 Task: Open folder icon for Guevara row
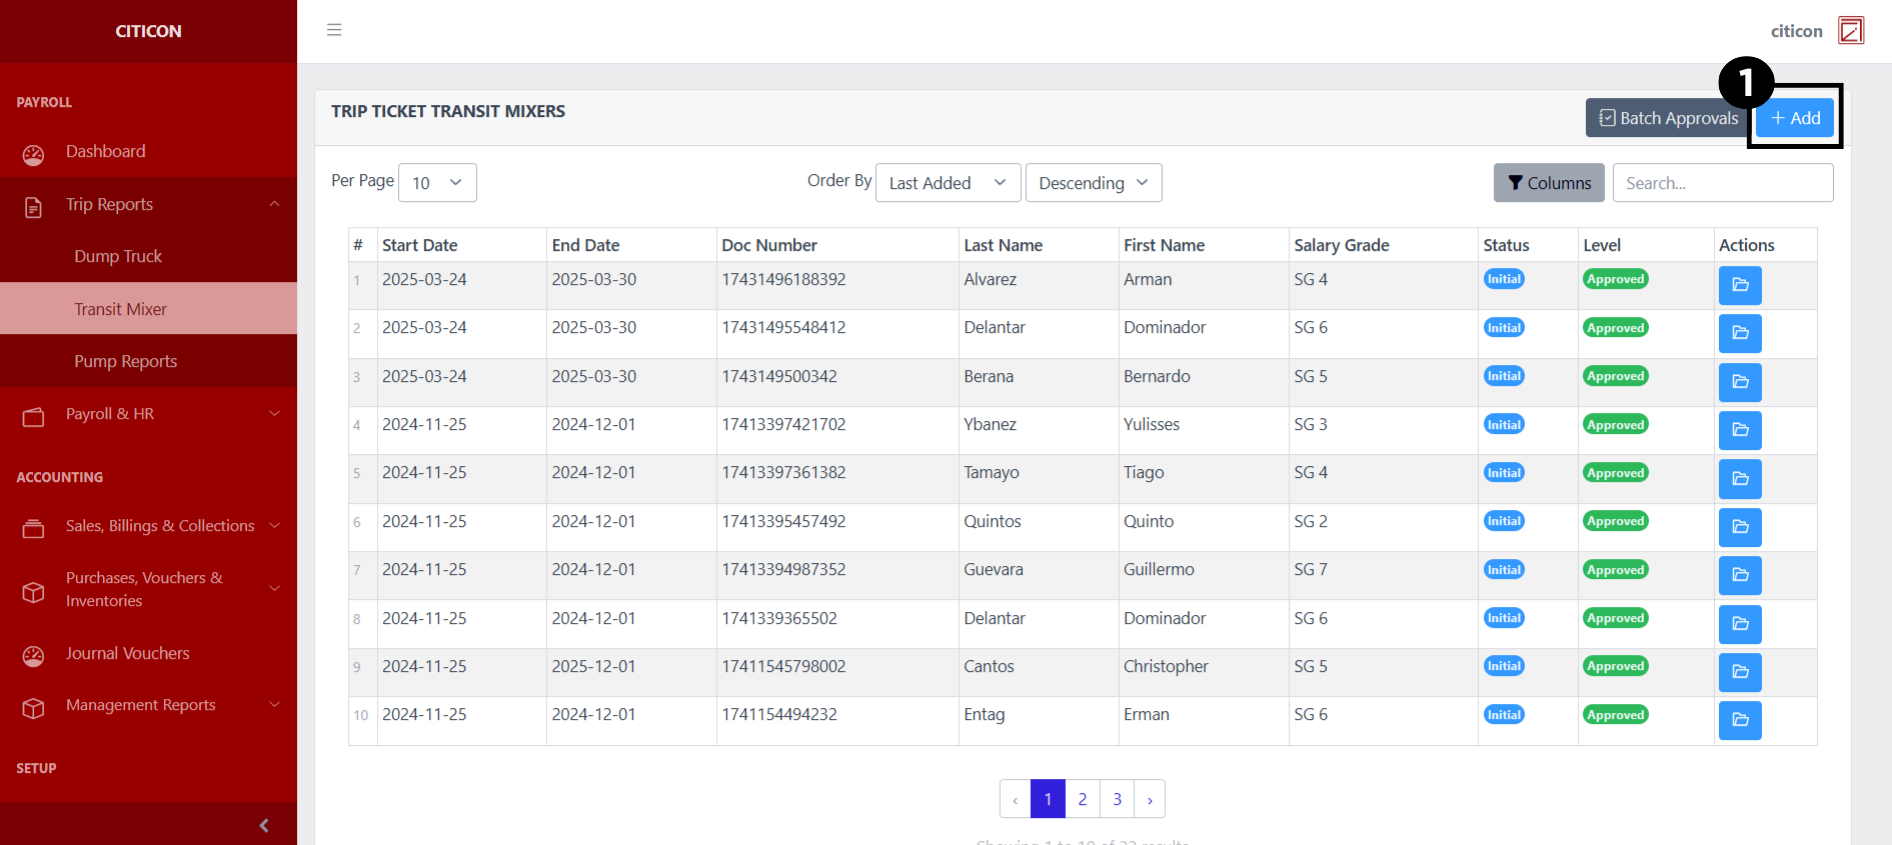(x=1739, y=575)
